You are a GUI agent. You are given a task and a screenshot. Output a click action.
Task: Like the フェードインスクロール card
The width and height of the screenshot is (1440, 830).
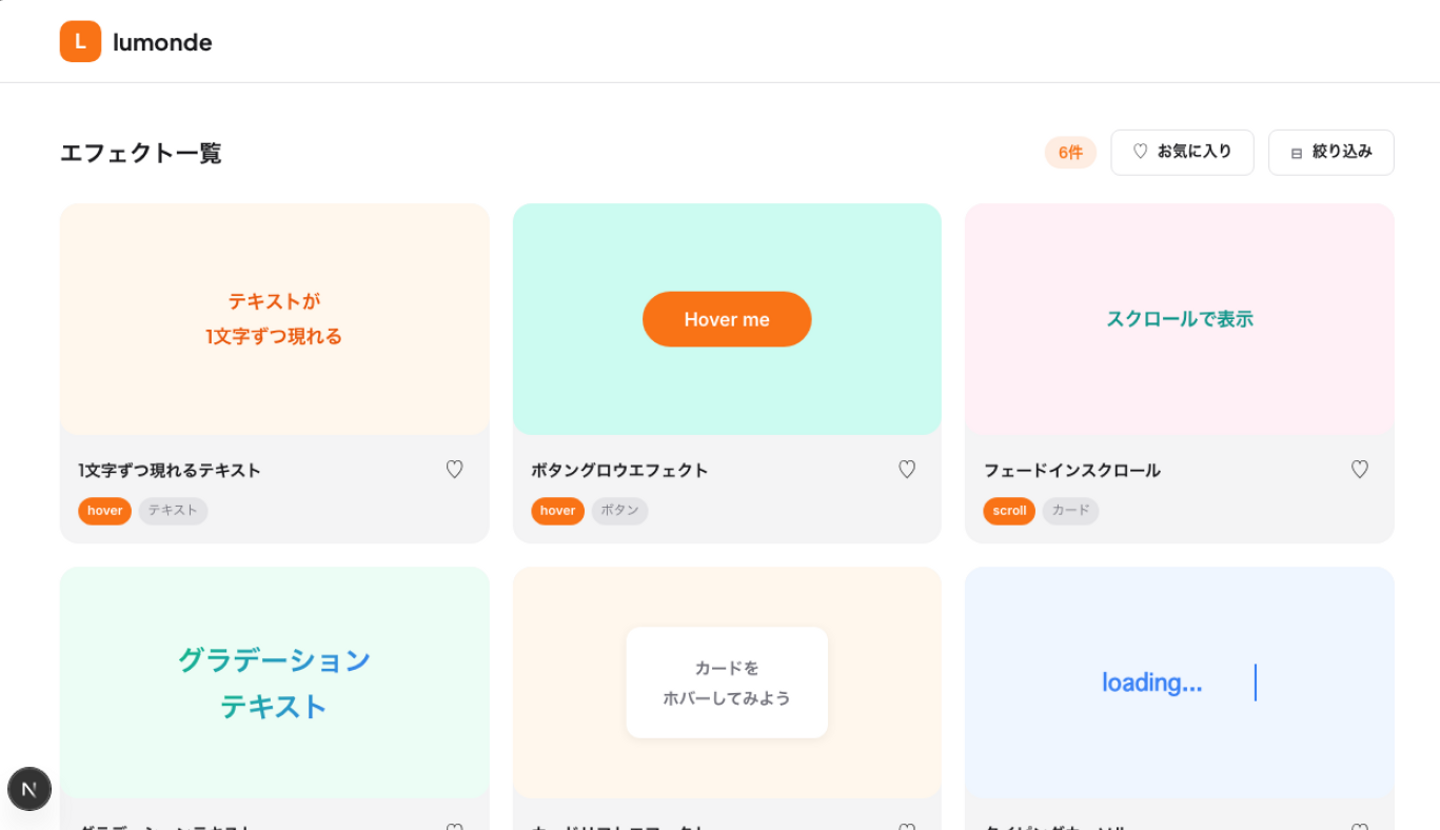[x=1359, y=470]
